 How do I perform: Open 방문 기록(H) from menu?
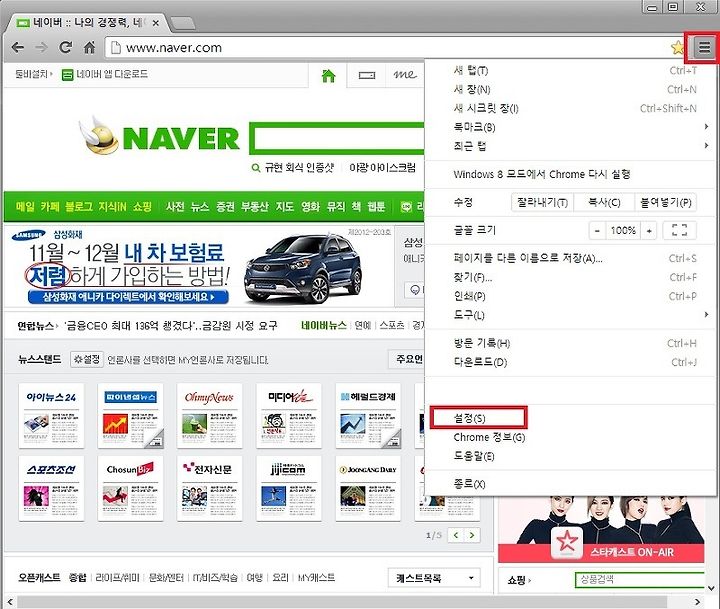coord(569,344)
